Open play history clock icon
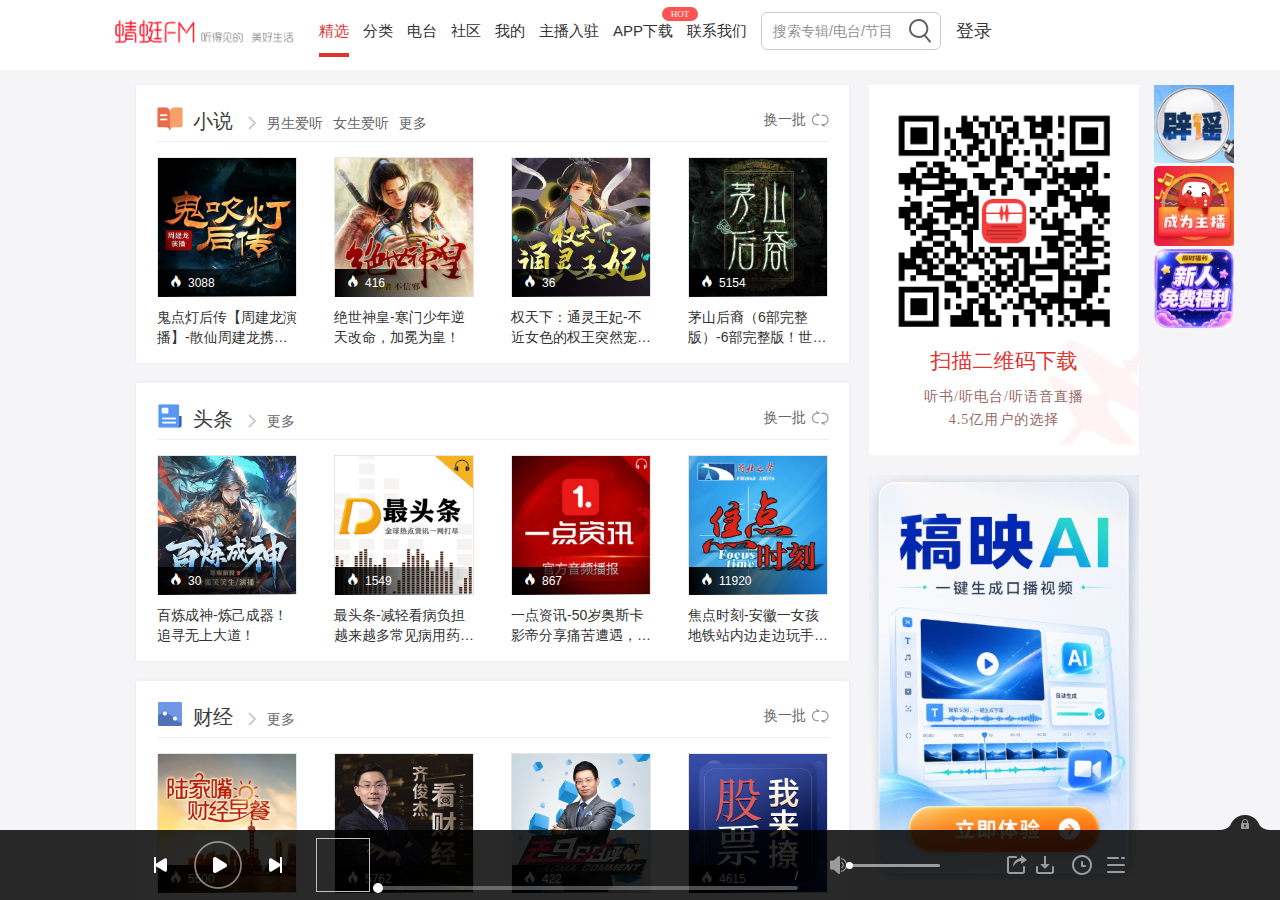This screenshot has height=900, width=1280. 1082,865
